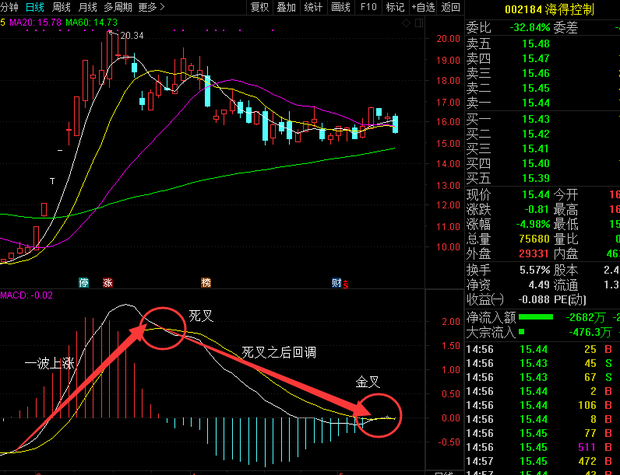Click the 涨 event marker icon
Viewport: 620px width, 475px height.
pyautogui.click(x=107, y=283)
